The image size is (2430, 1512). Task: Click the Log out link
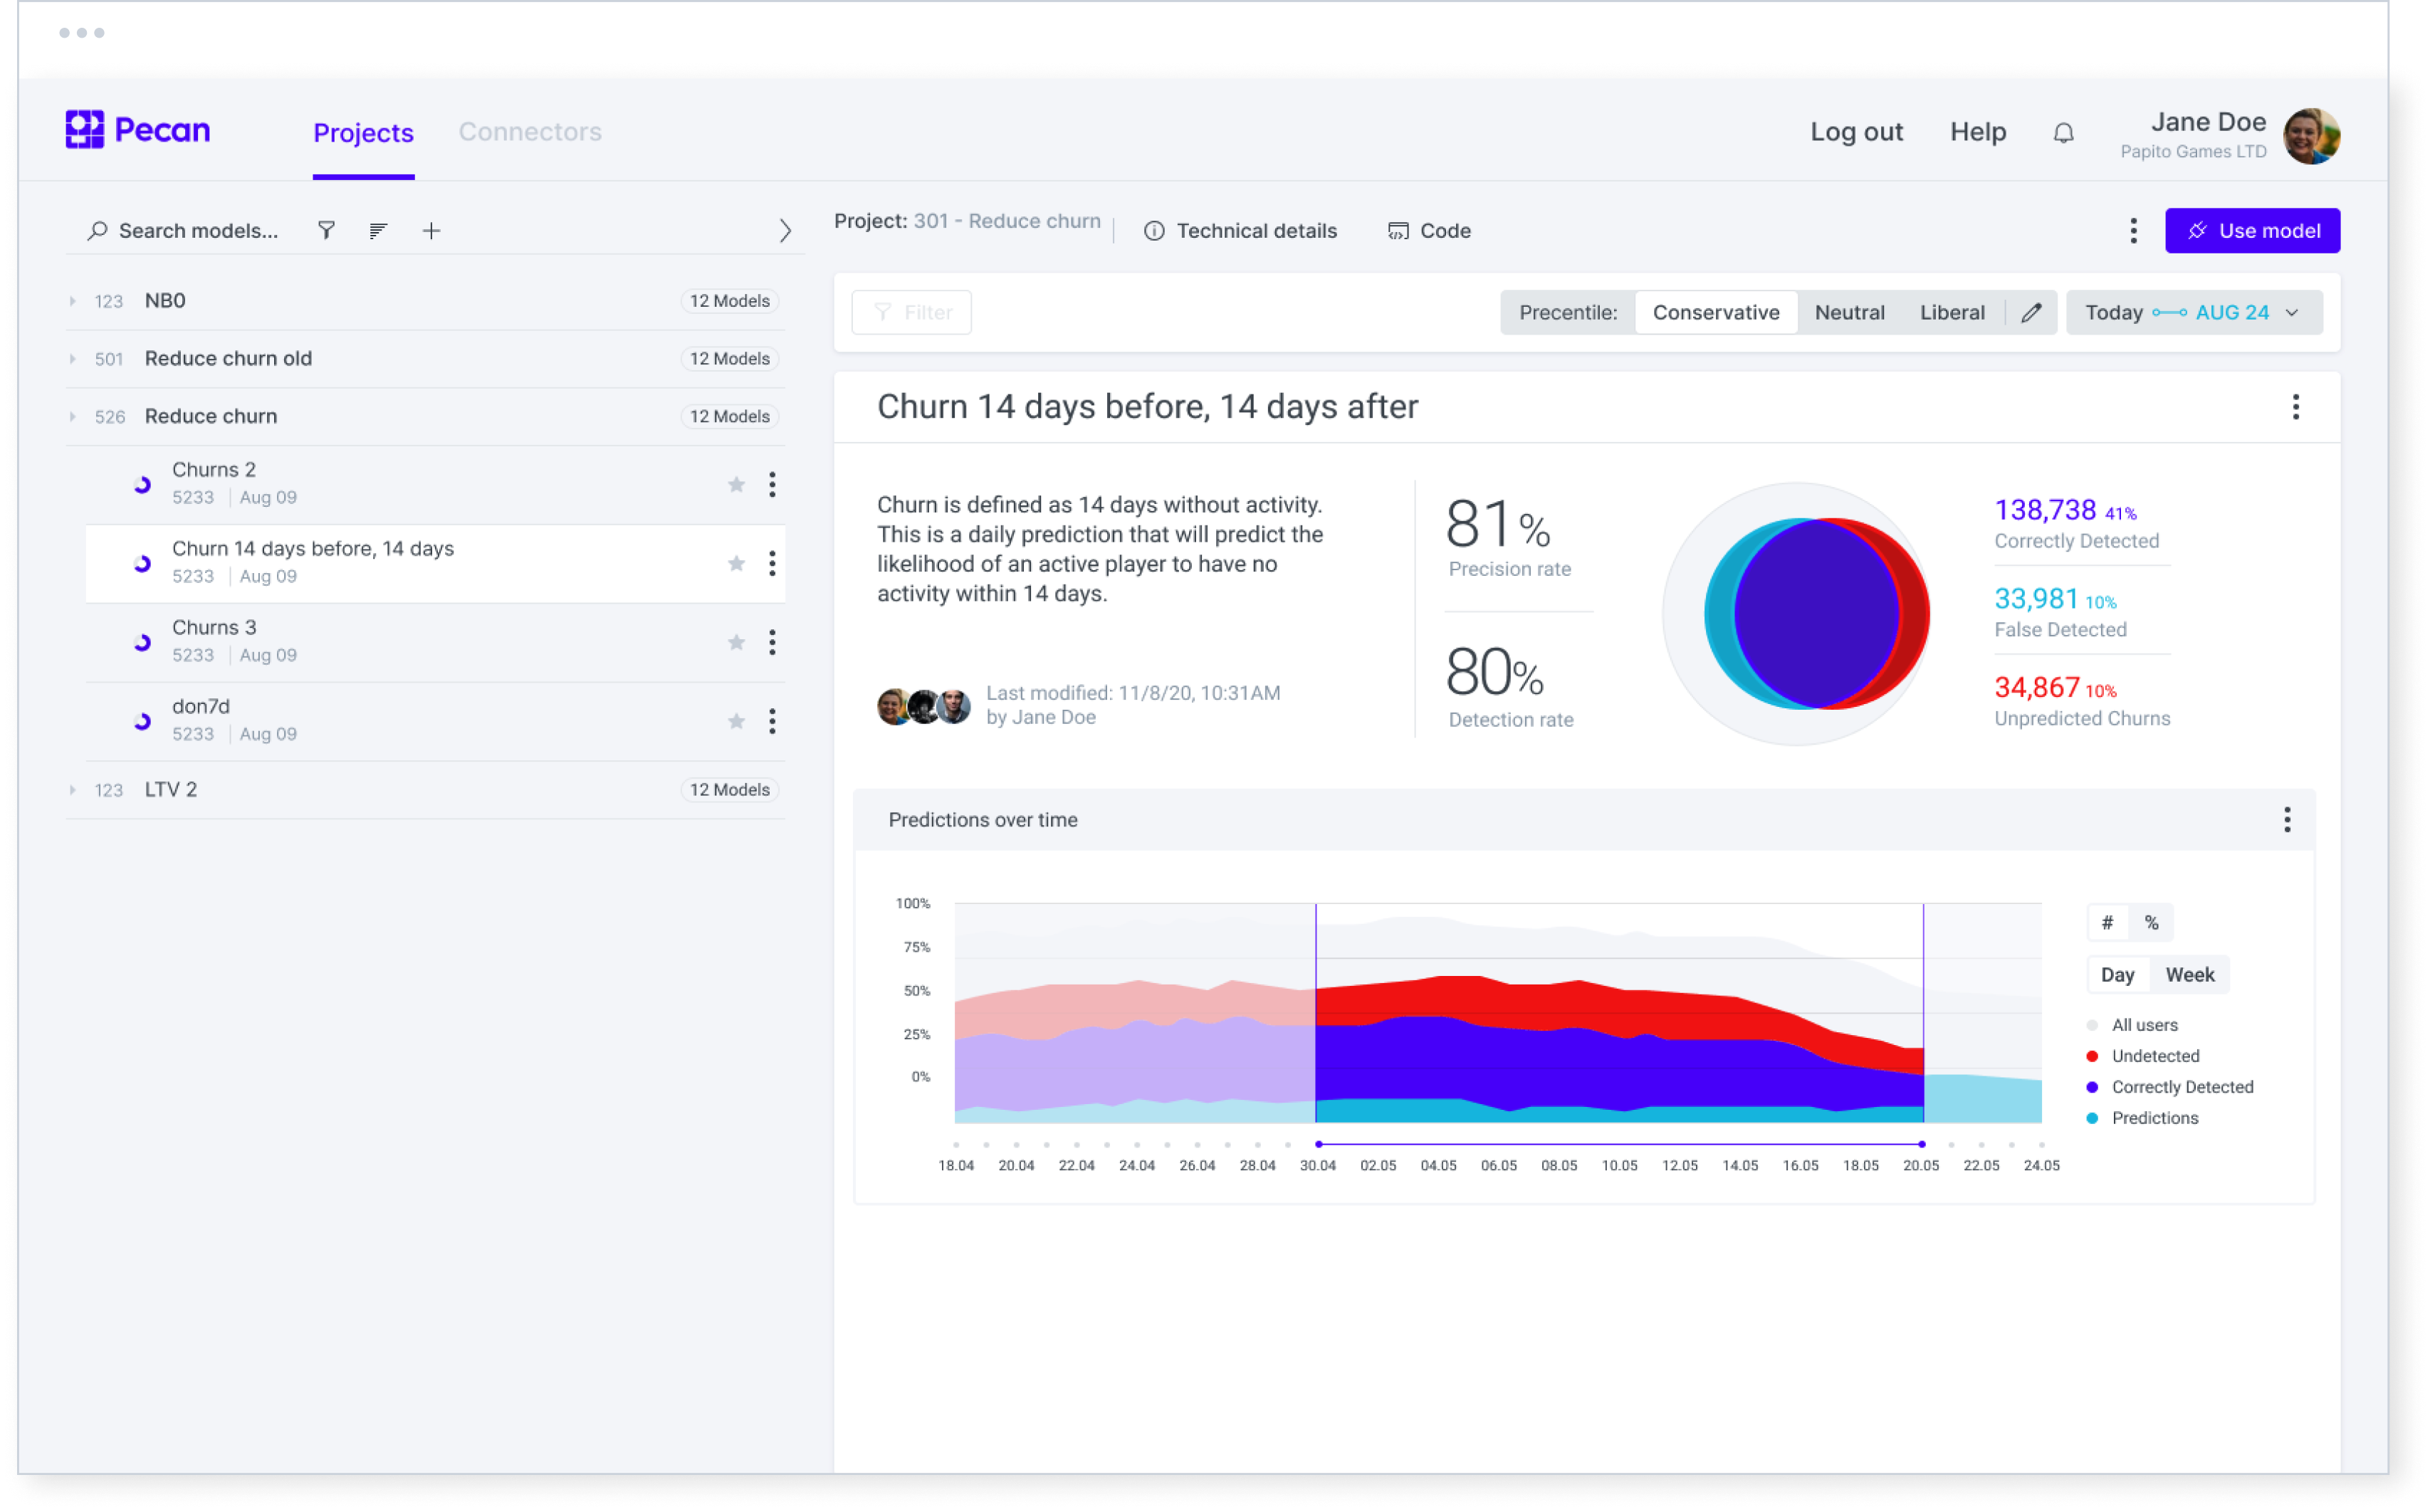[1856, 132]
